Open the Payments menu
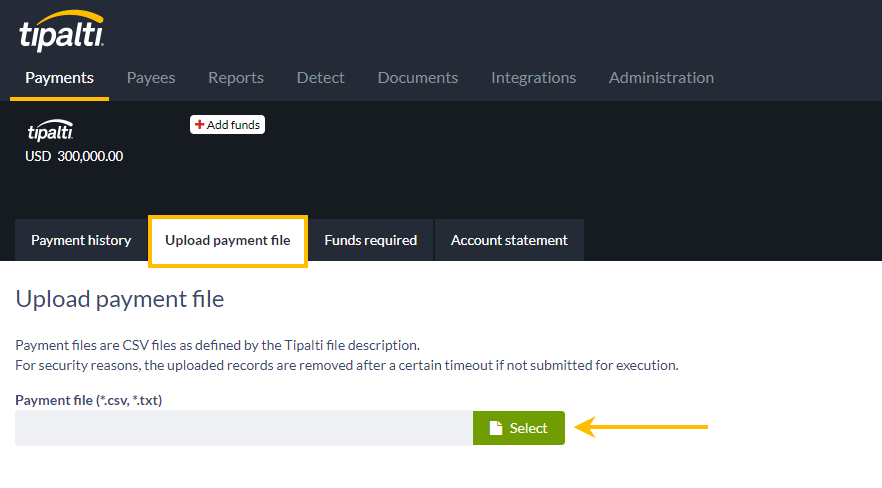This screenshot has height=488, width=882. [59, 77]
